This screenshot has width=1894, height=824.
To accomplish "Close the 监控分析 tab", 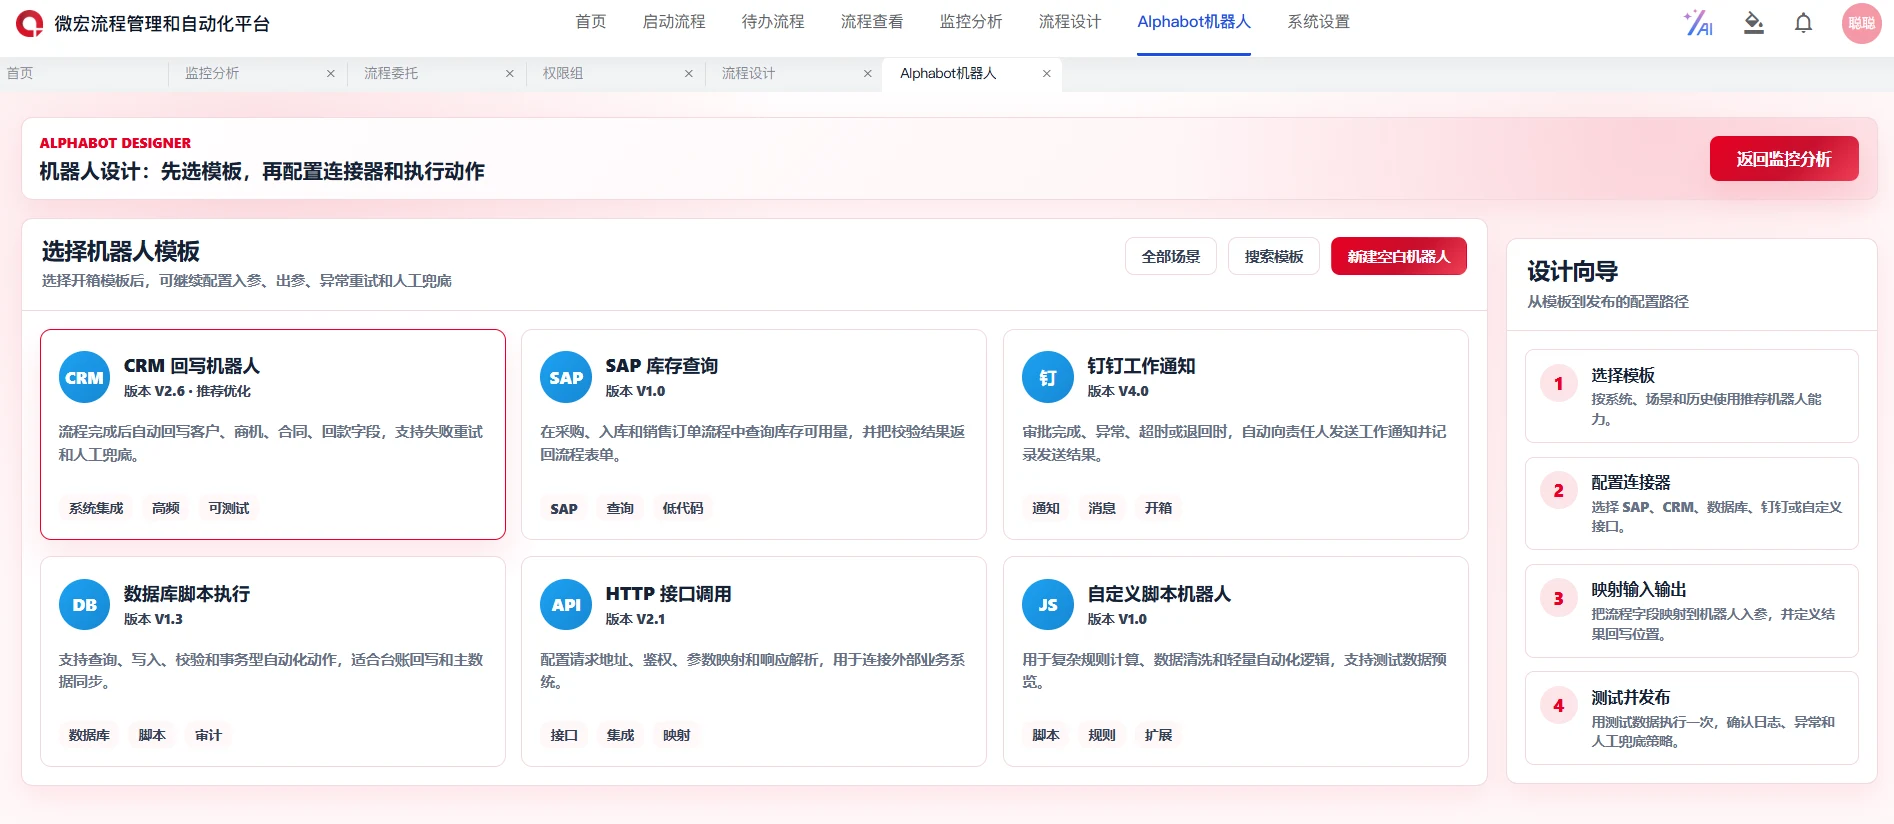I will (331, 73).
